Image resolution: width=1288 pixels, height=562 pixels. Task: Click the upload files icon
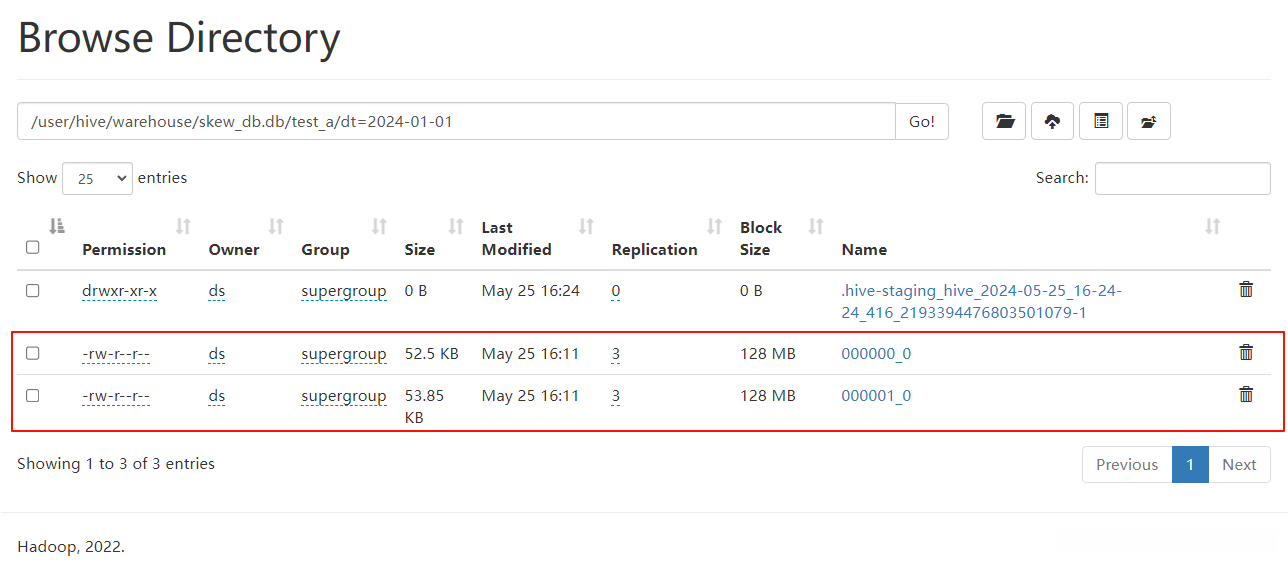click(1052, 121)
